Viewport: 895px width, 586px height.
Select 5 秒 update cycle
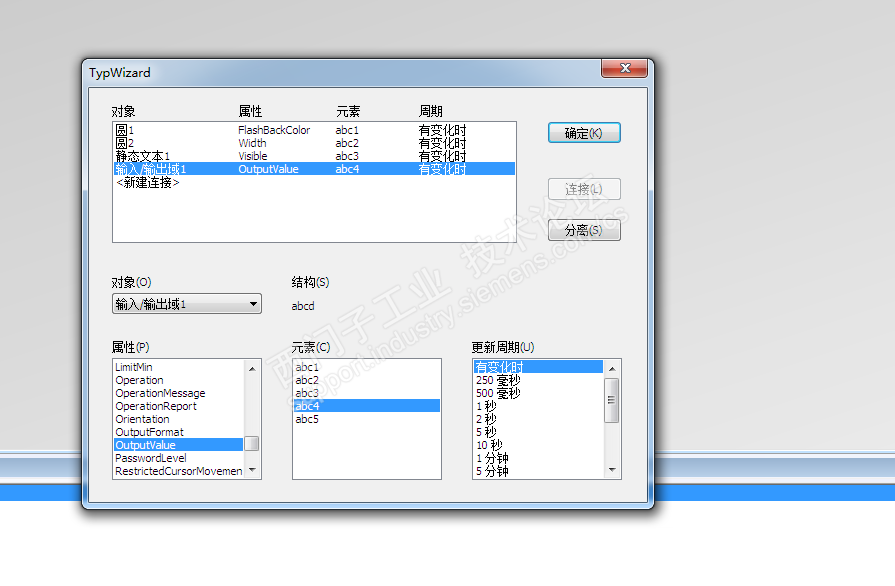click(x=538, y=432)
